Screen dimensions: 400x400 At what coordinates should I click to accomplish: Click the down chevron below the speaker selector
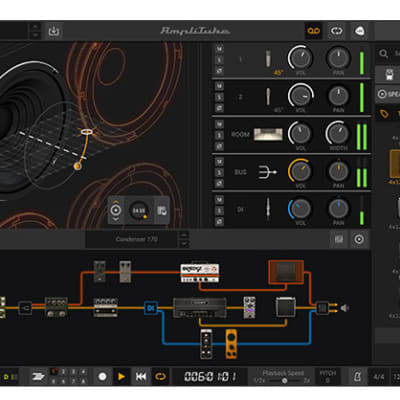(x=116, y=219)
